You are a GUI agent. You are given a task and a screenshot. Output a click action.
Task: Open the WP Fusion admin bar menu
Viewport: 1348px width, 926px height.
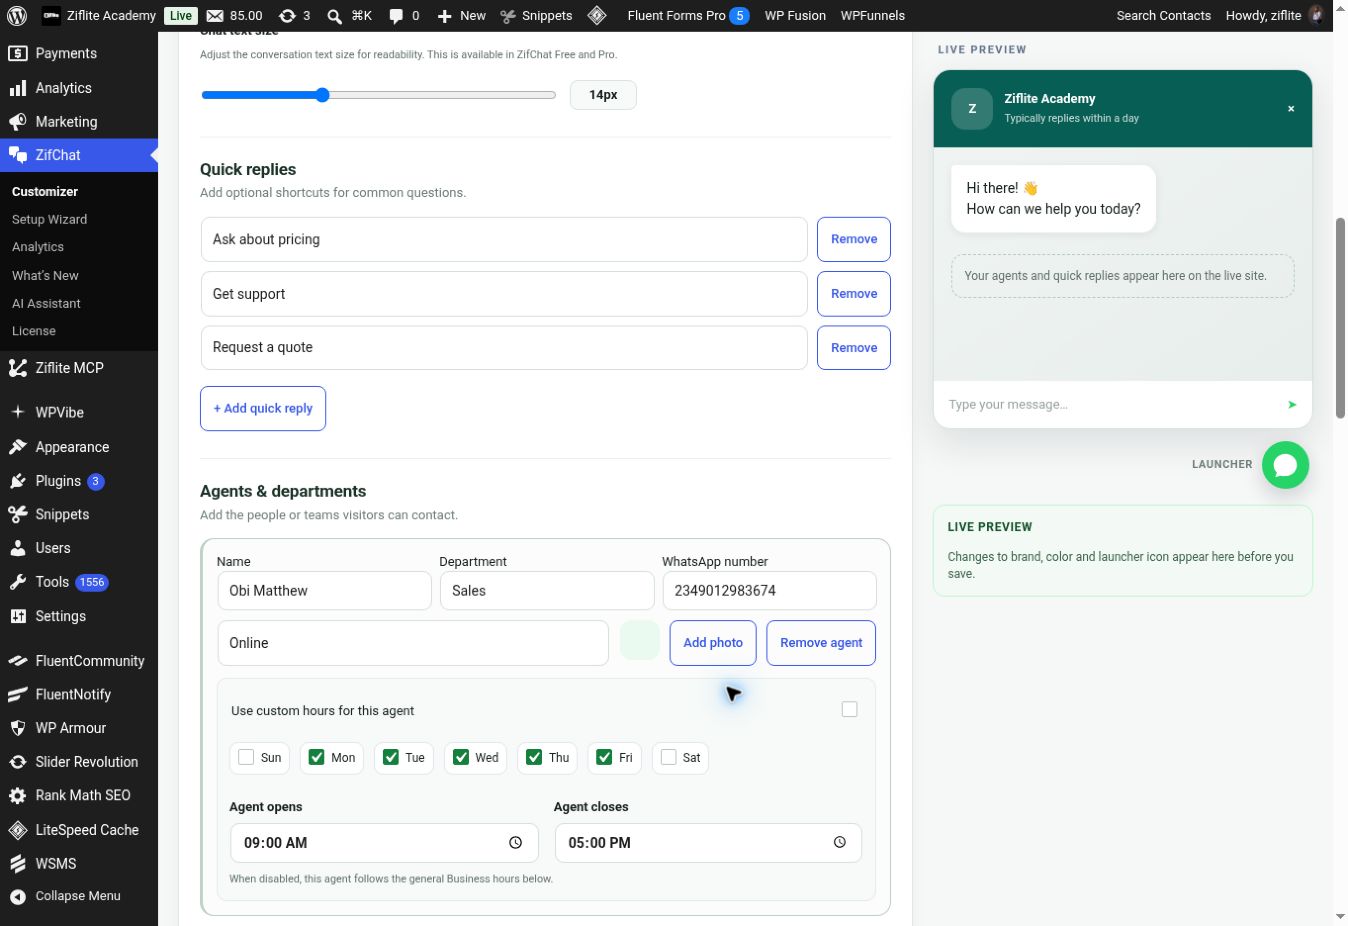coord(795,15)
